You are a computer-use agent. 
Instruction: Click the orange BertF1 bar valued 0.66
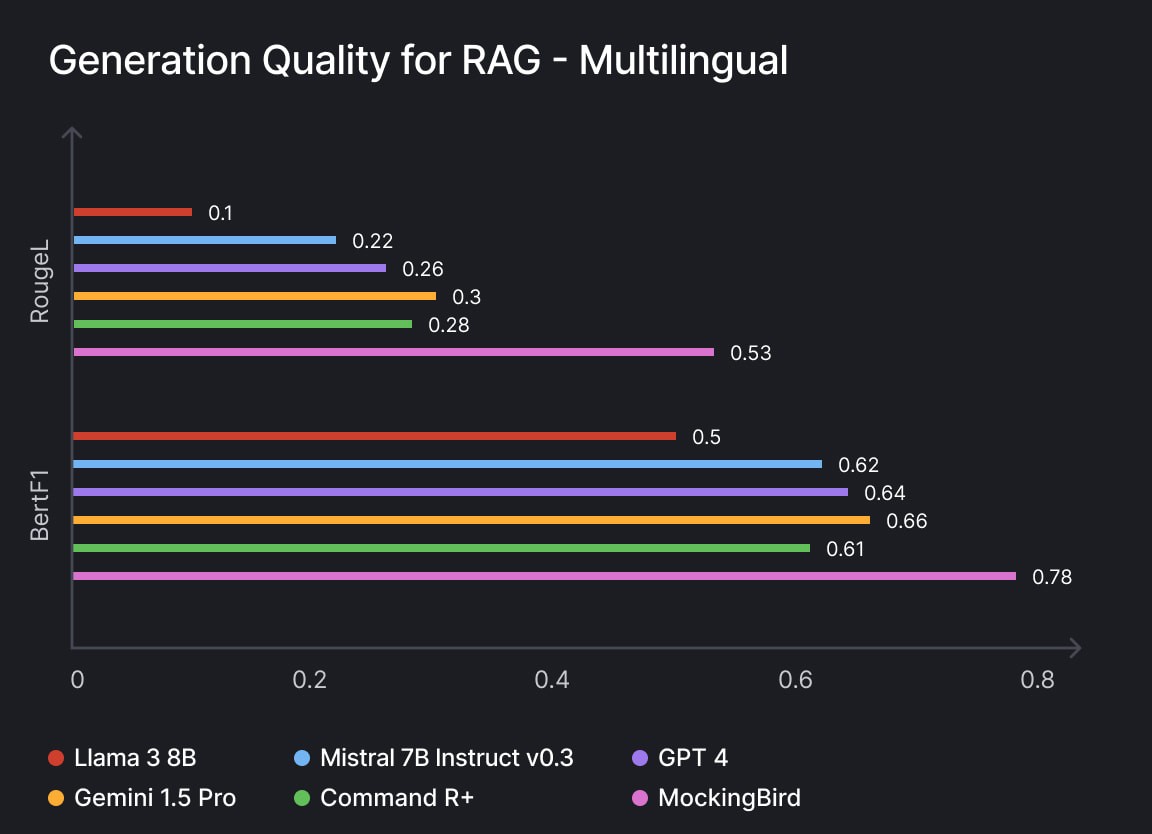tap(472, 520)
